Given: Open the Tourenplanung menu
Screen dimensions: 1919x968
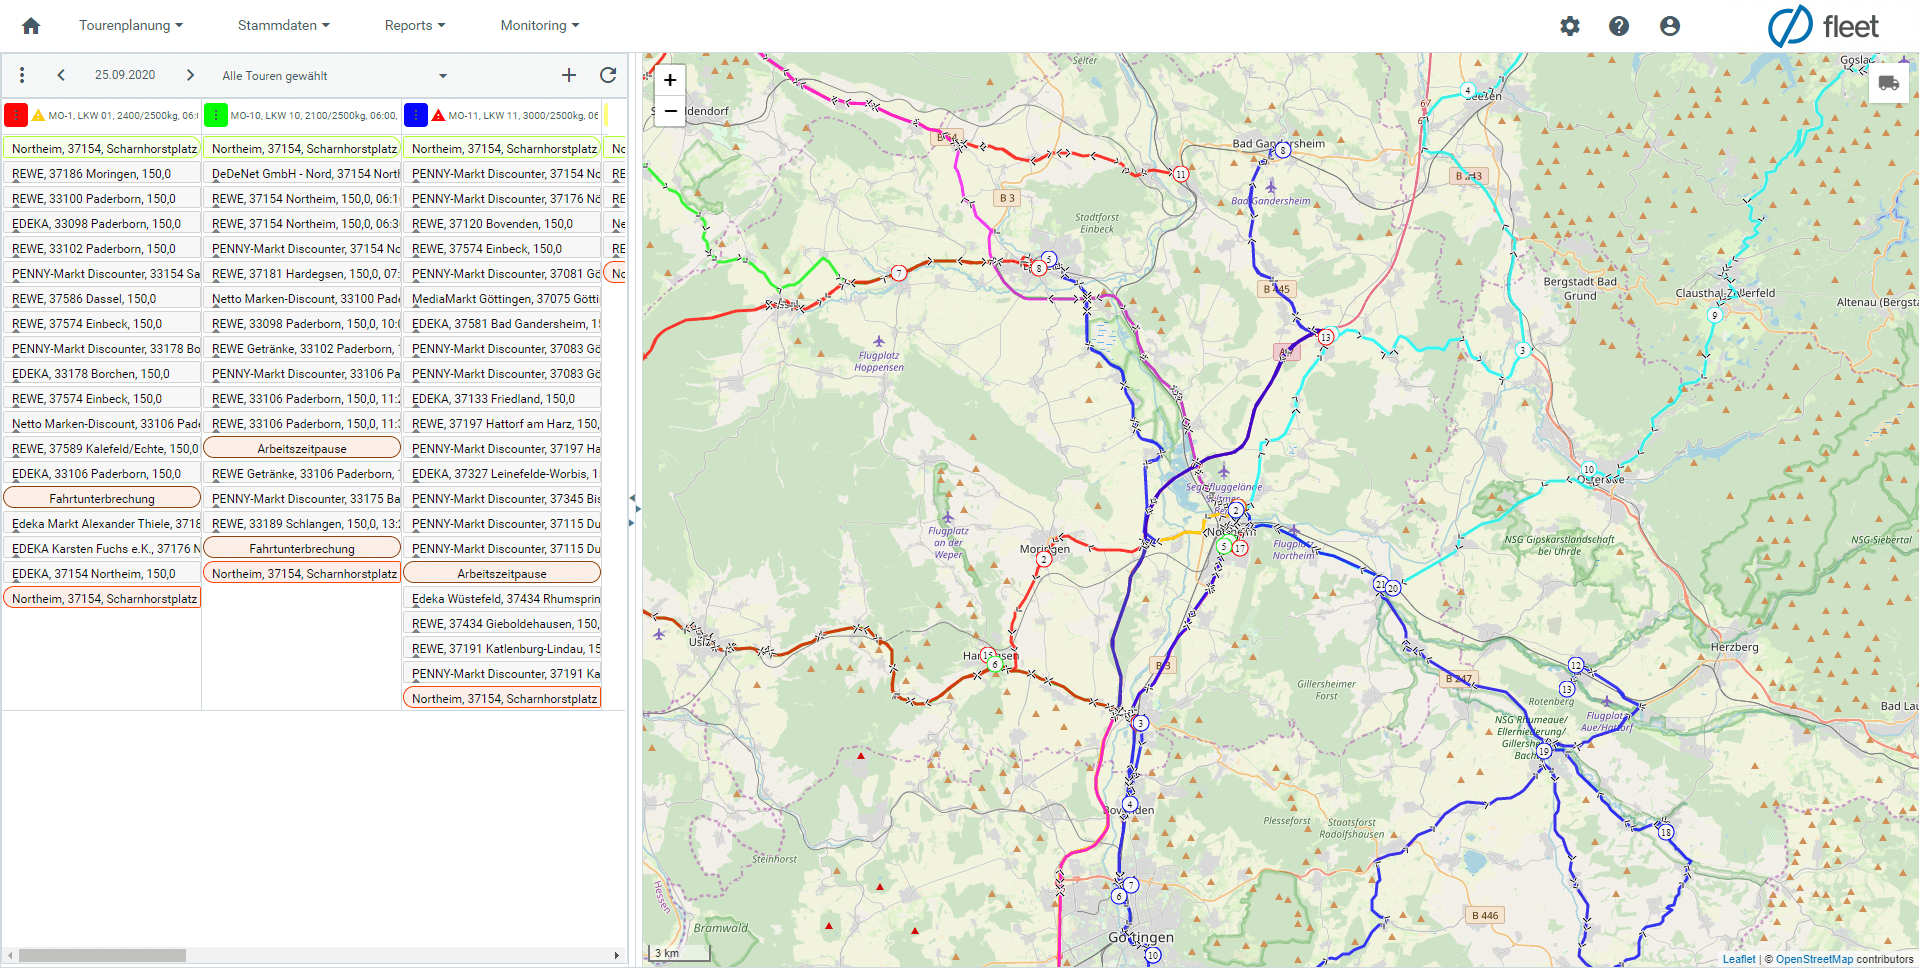Looking at the screenshot, I should (131, 26).
